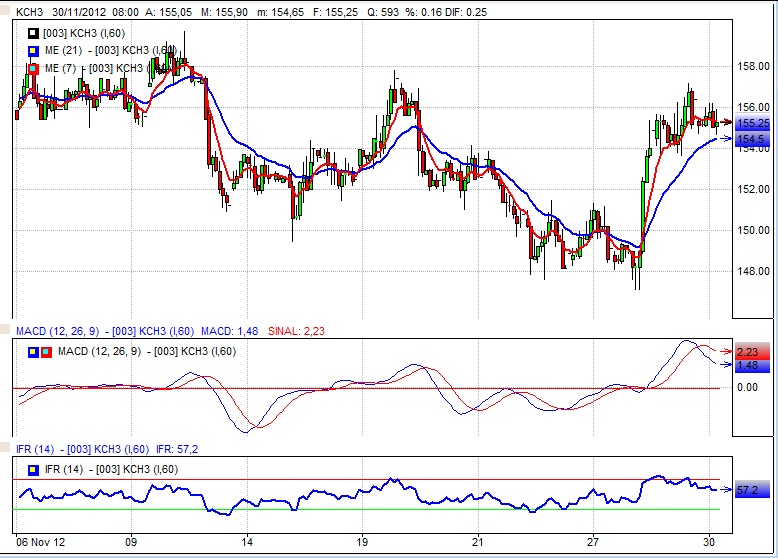The image size is (778, 558).
Task: Click the 19 date label on time axis
Action: [362, 542]
